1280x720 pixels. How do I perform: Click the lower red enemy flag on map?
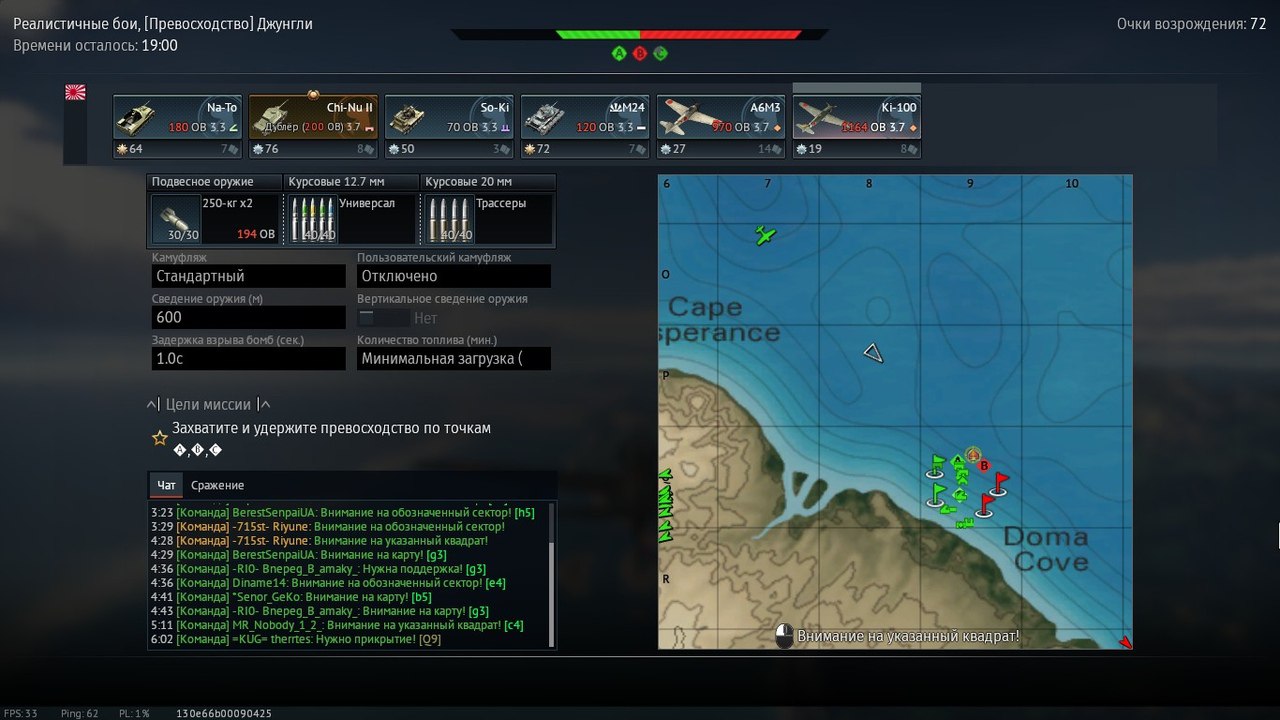[x=985, y=505]
